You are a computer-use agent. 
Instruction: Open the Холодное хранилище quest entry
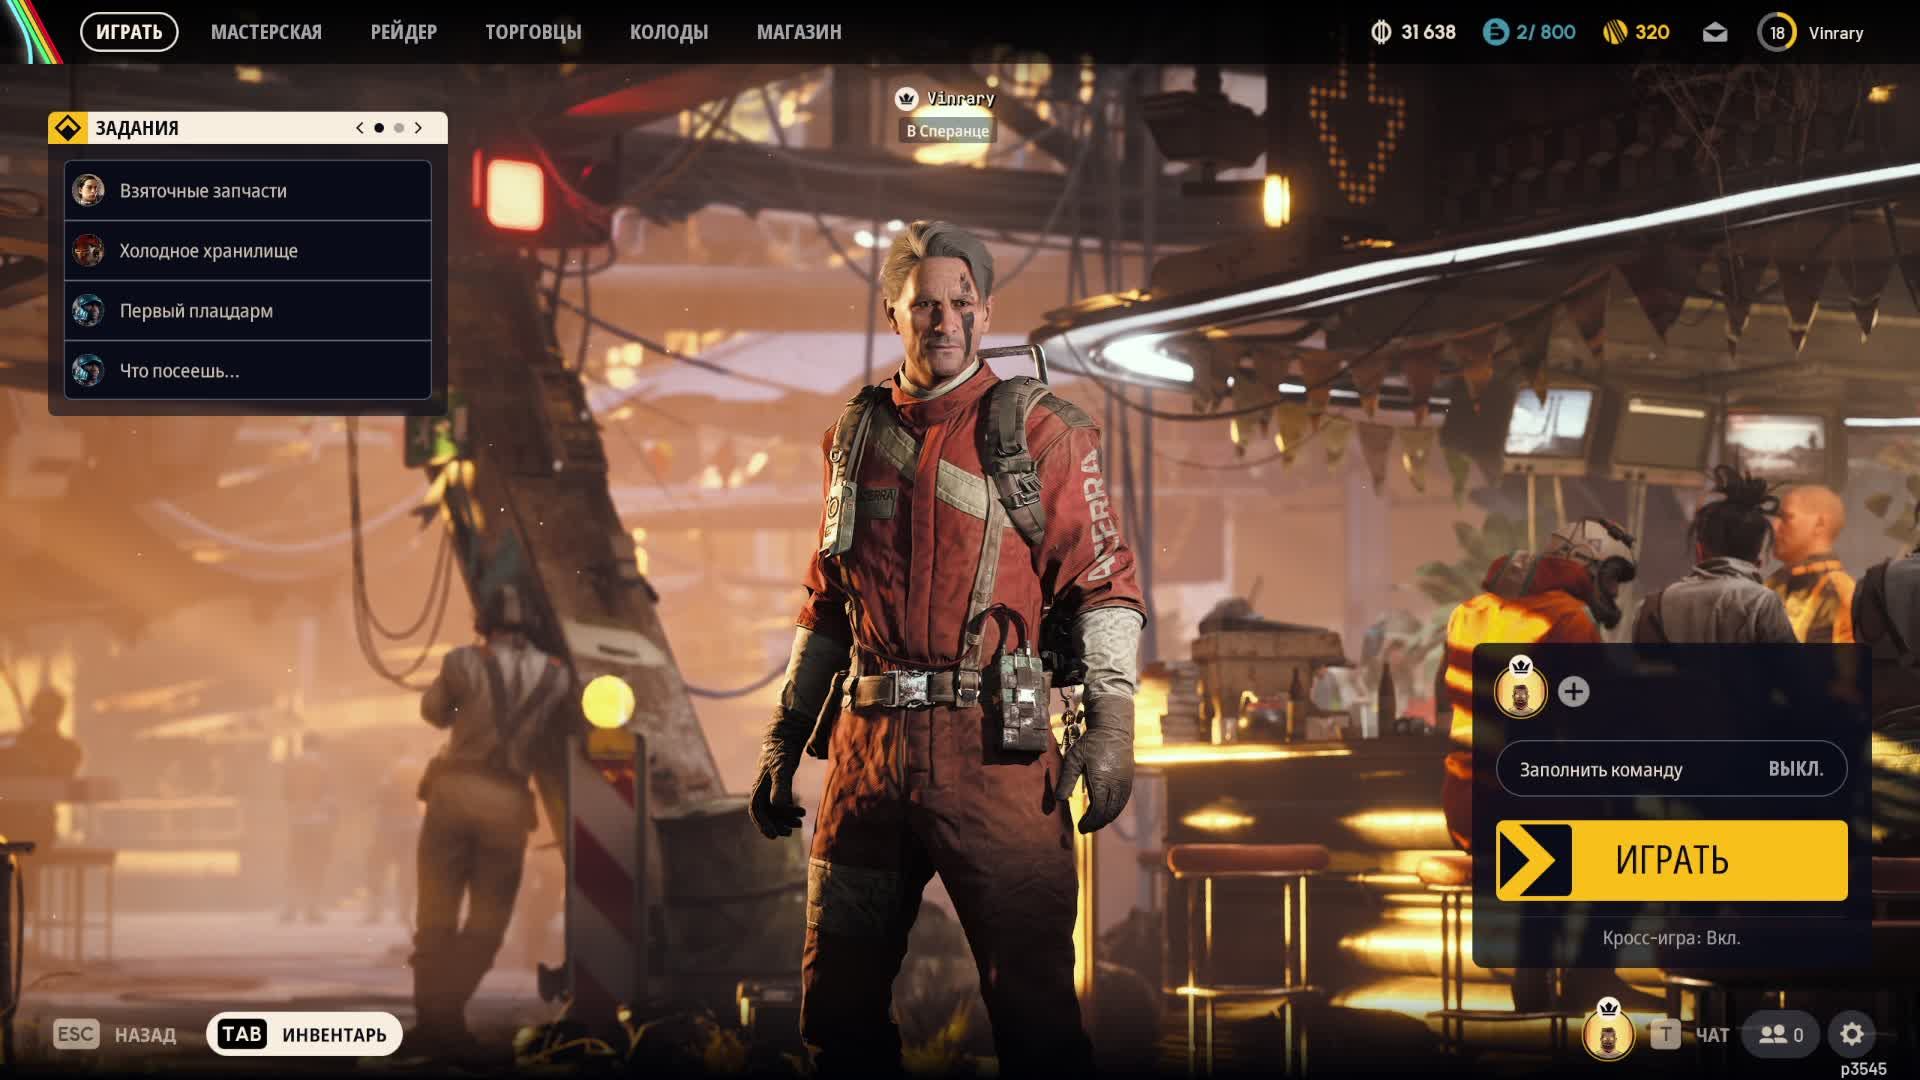248,251
